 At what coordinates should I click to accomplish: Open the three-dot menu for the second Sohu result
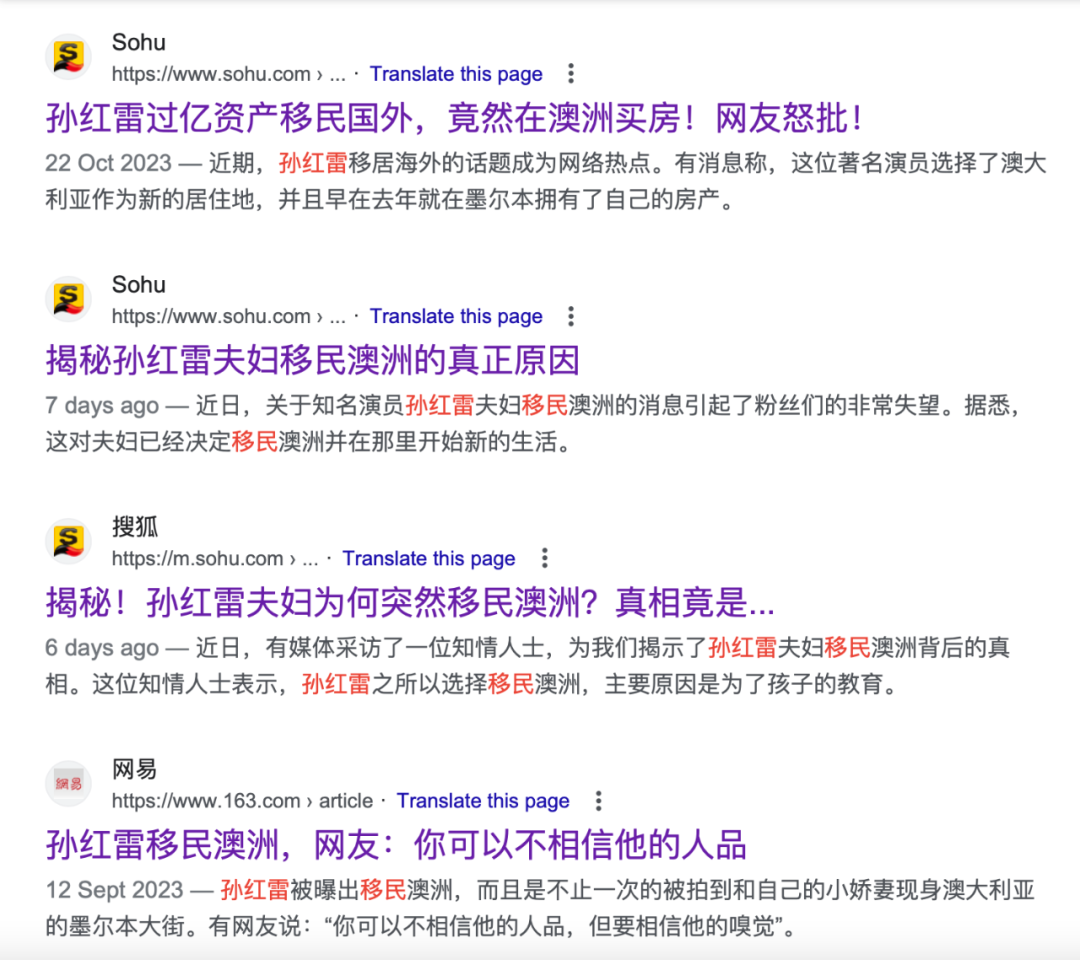point(571,316)
